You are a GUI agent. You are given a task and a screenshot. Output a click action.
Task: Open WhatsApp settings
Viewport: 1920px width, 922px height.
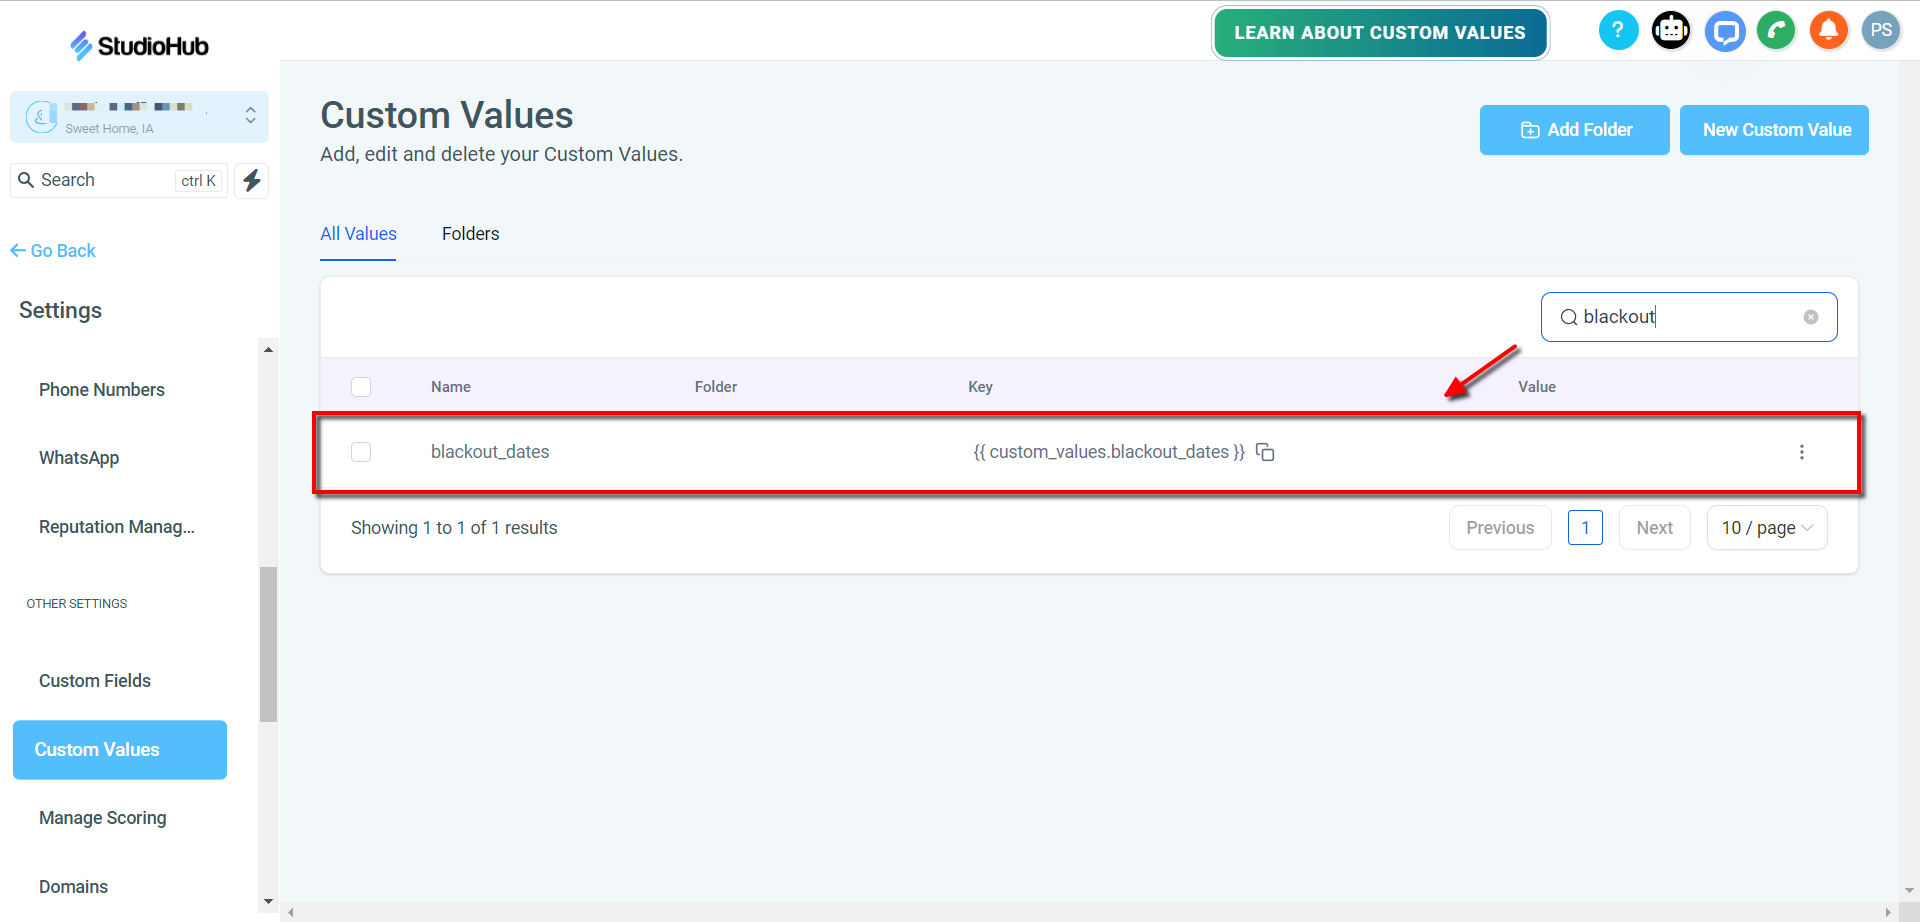tap(79, 458)
